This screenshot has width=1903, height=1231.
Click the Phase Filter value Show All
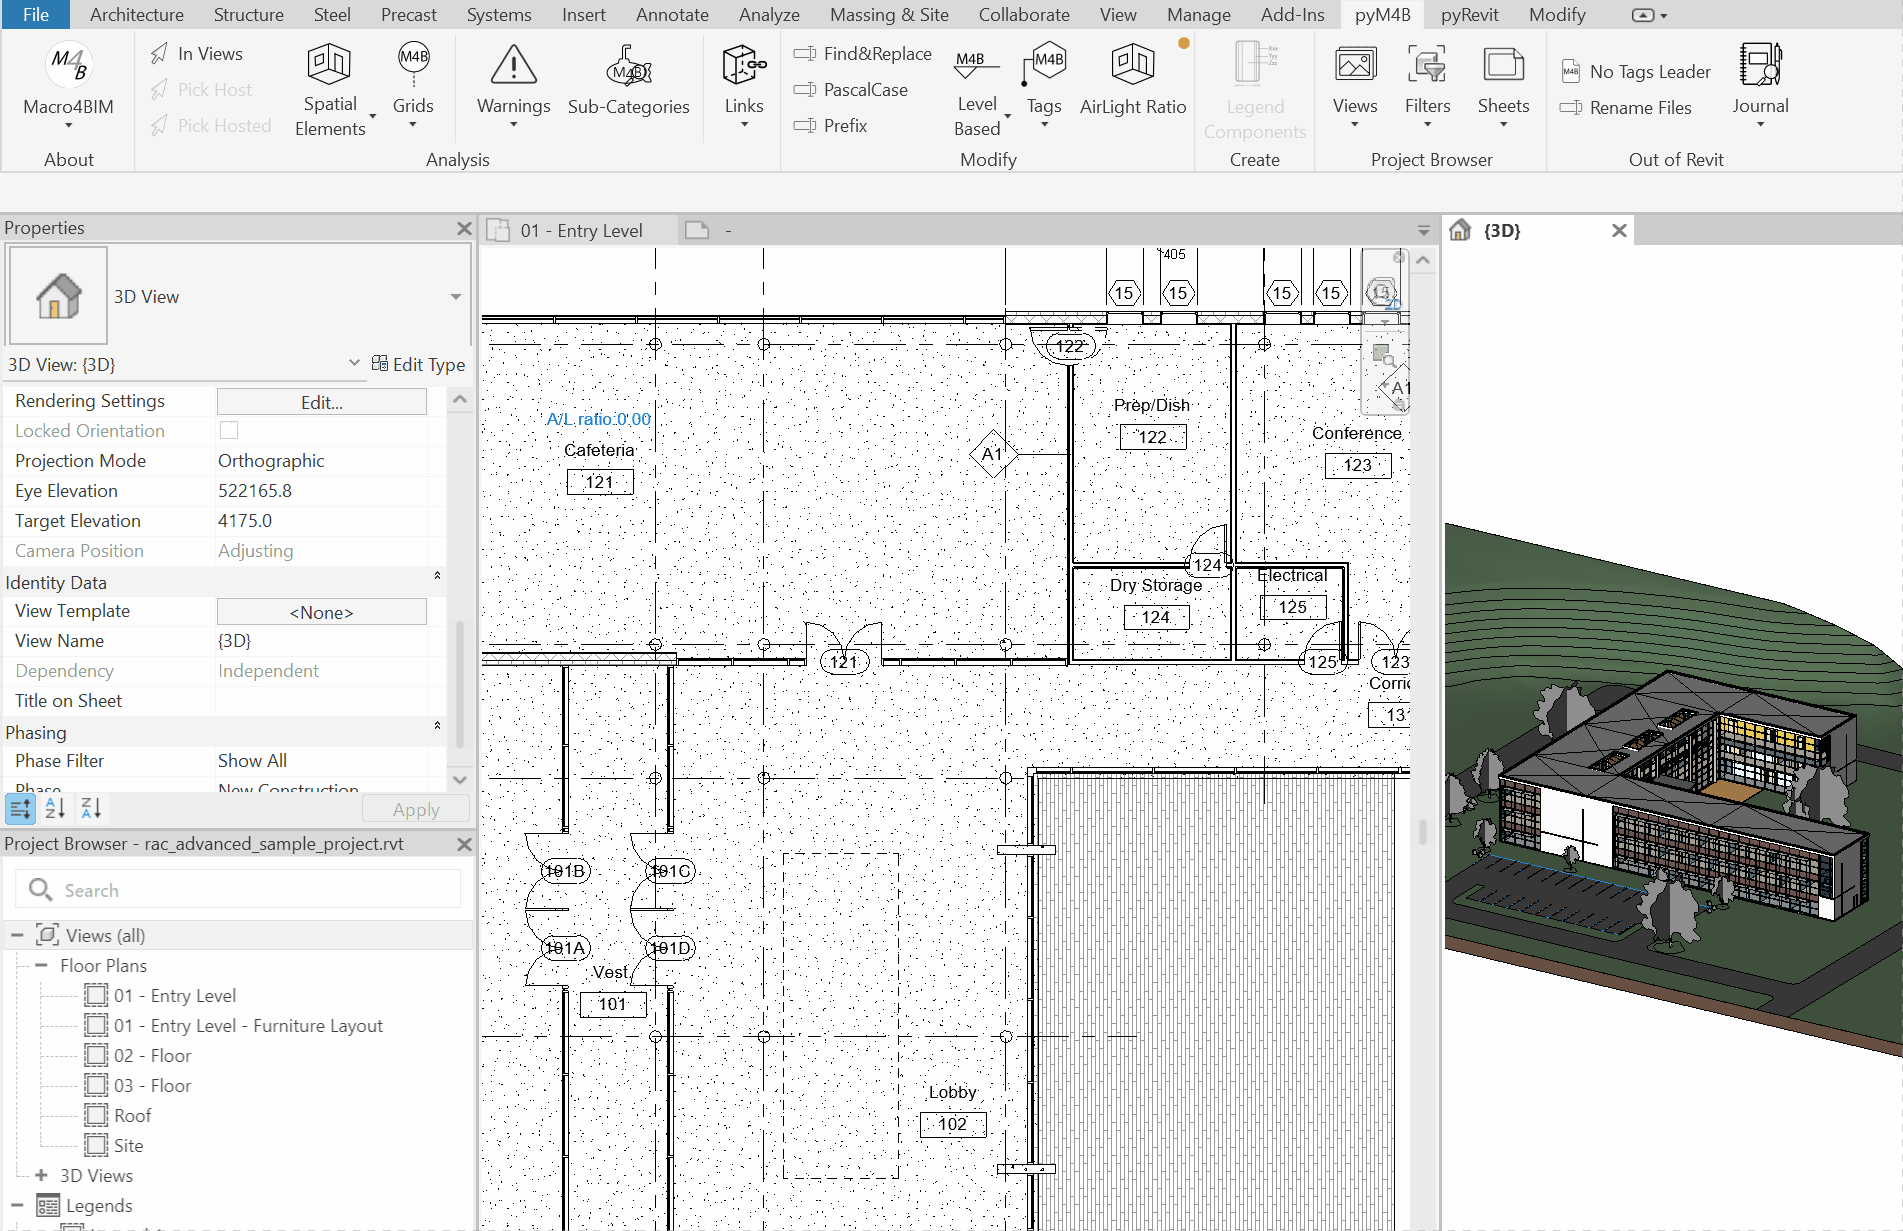(x=252, y=761)
